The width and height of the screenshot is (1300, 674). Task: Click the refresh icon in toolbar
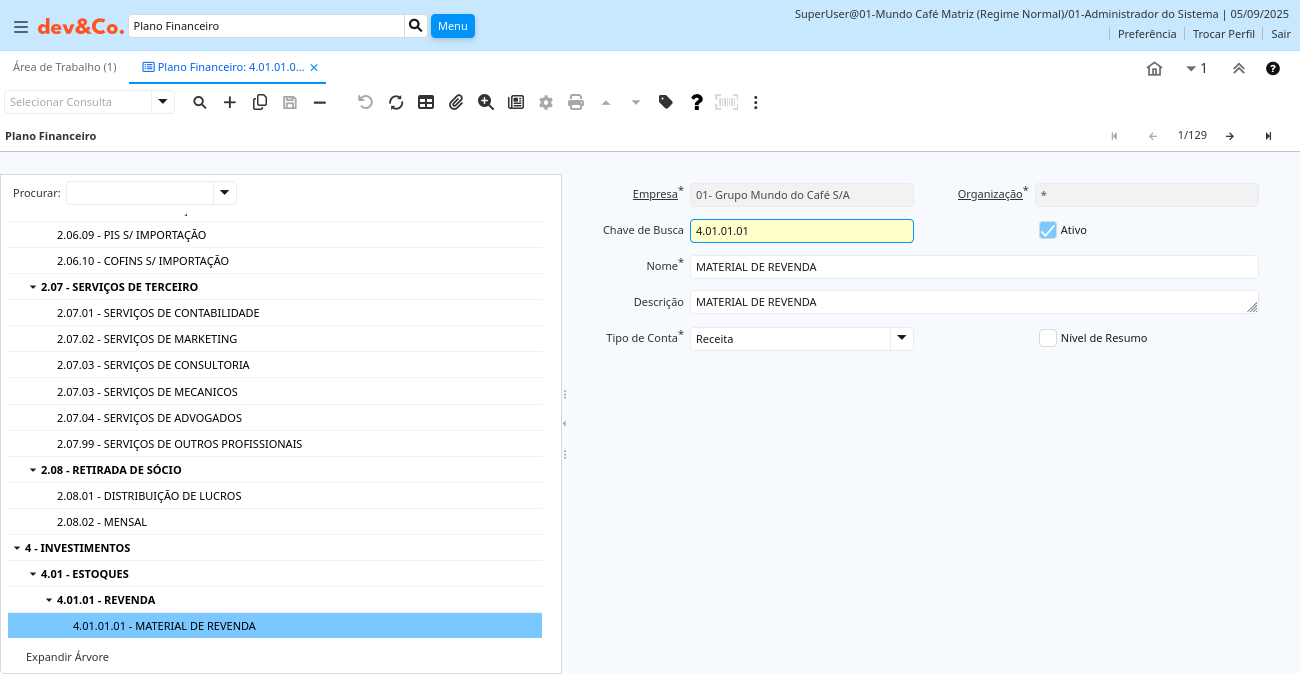396,102
